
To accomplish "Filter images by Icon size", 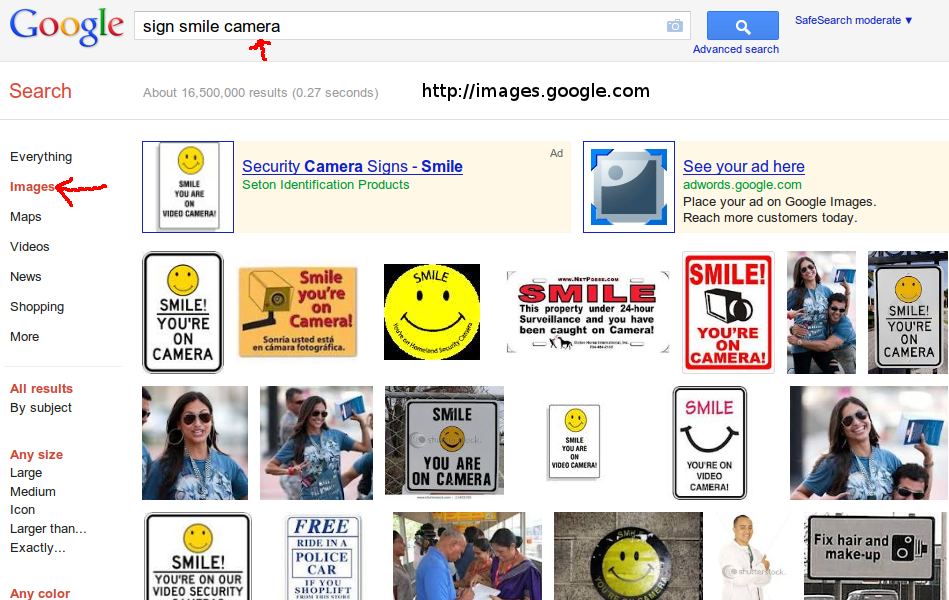I will 22,510.
